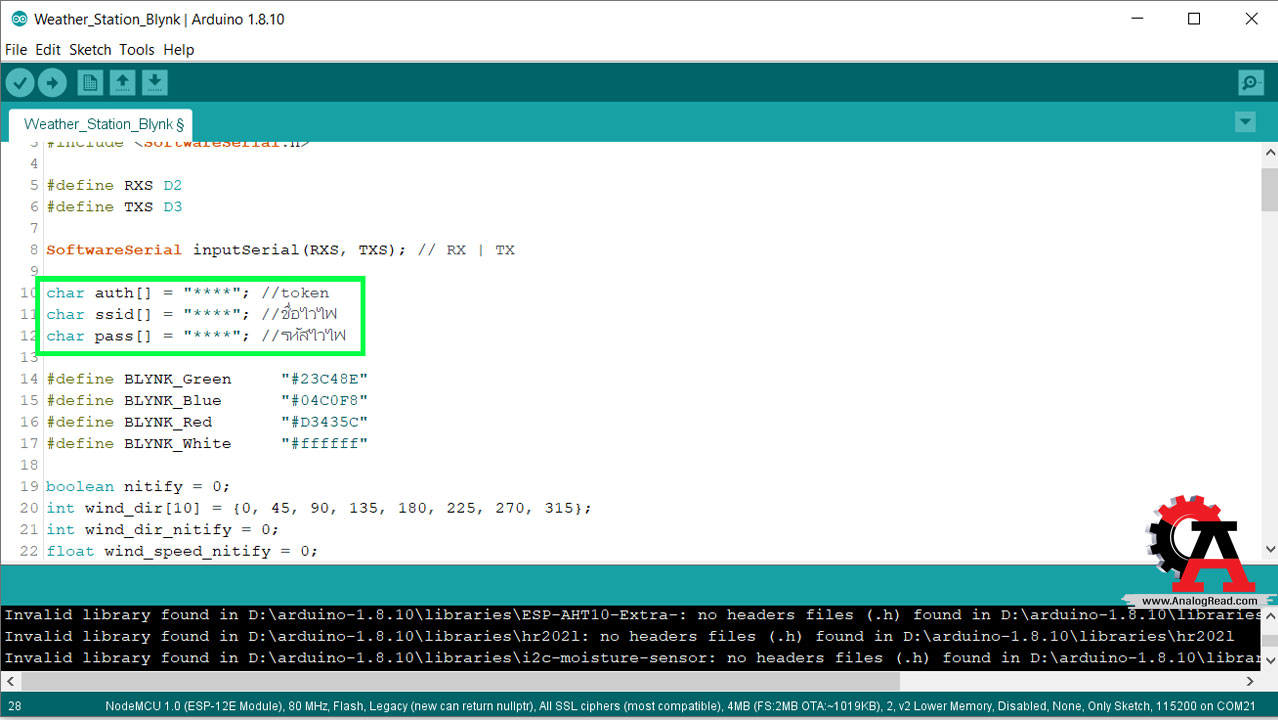Click the line 'char auth[] = "****"'
This screenshot has width=1278, height=720.
(x=188, y=293)
